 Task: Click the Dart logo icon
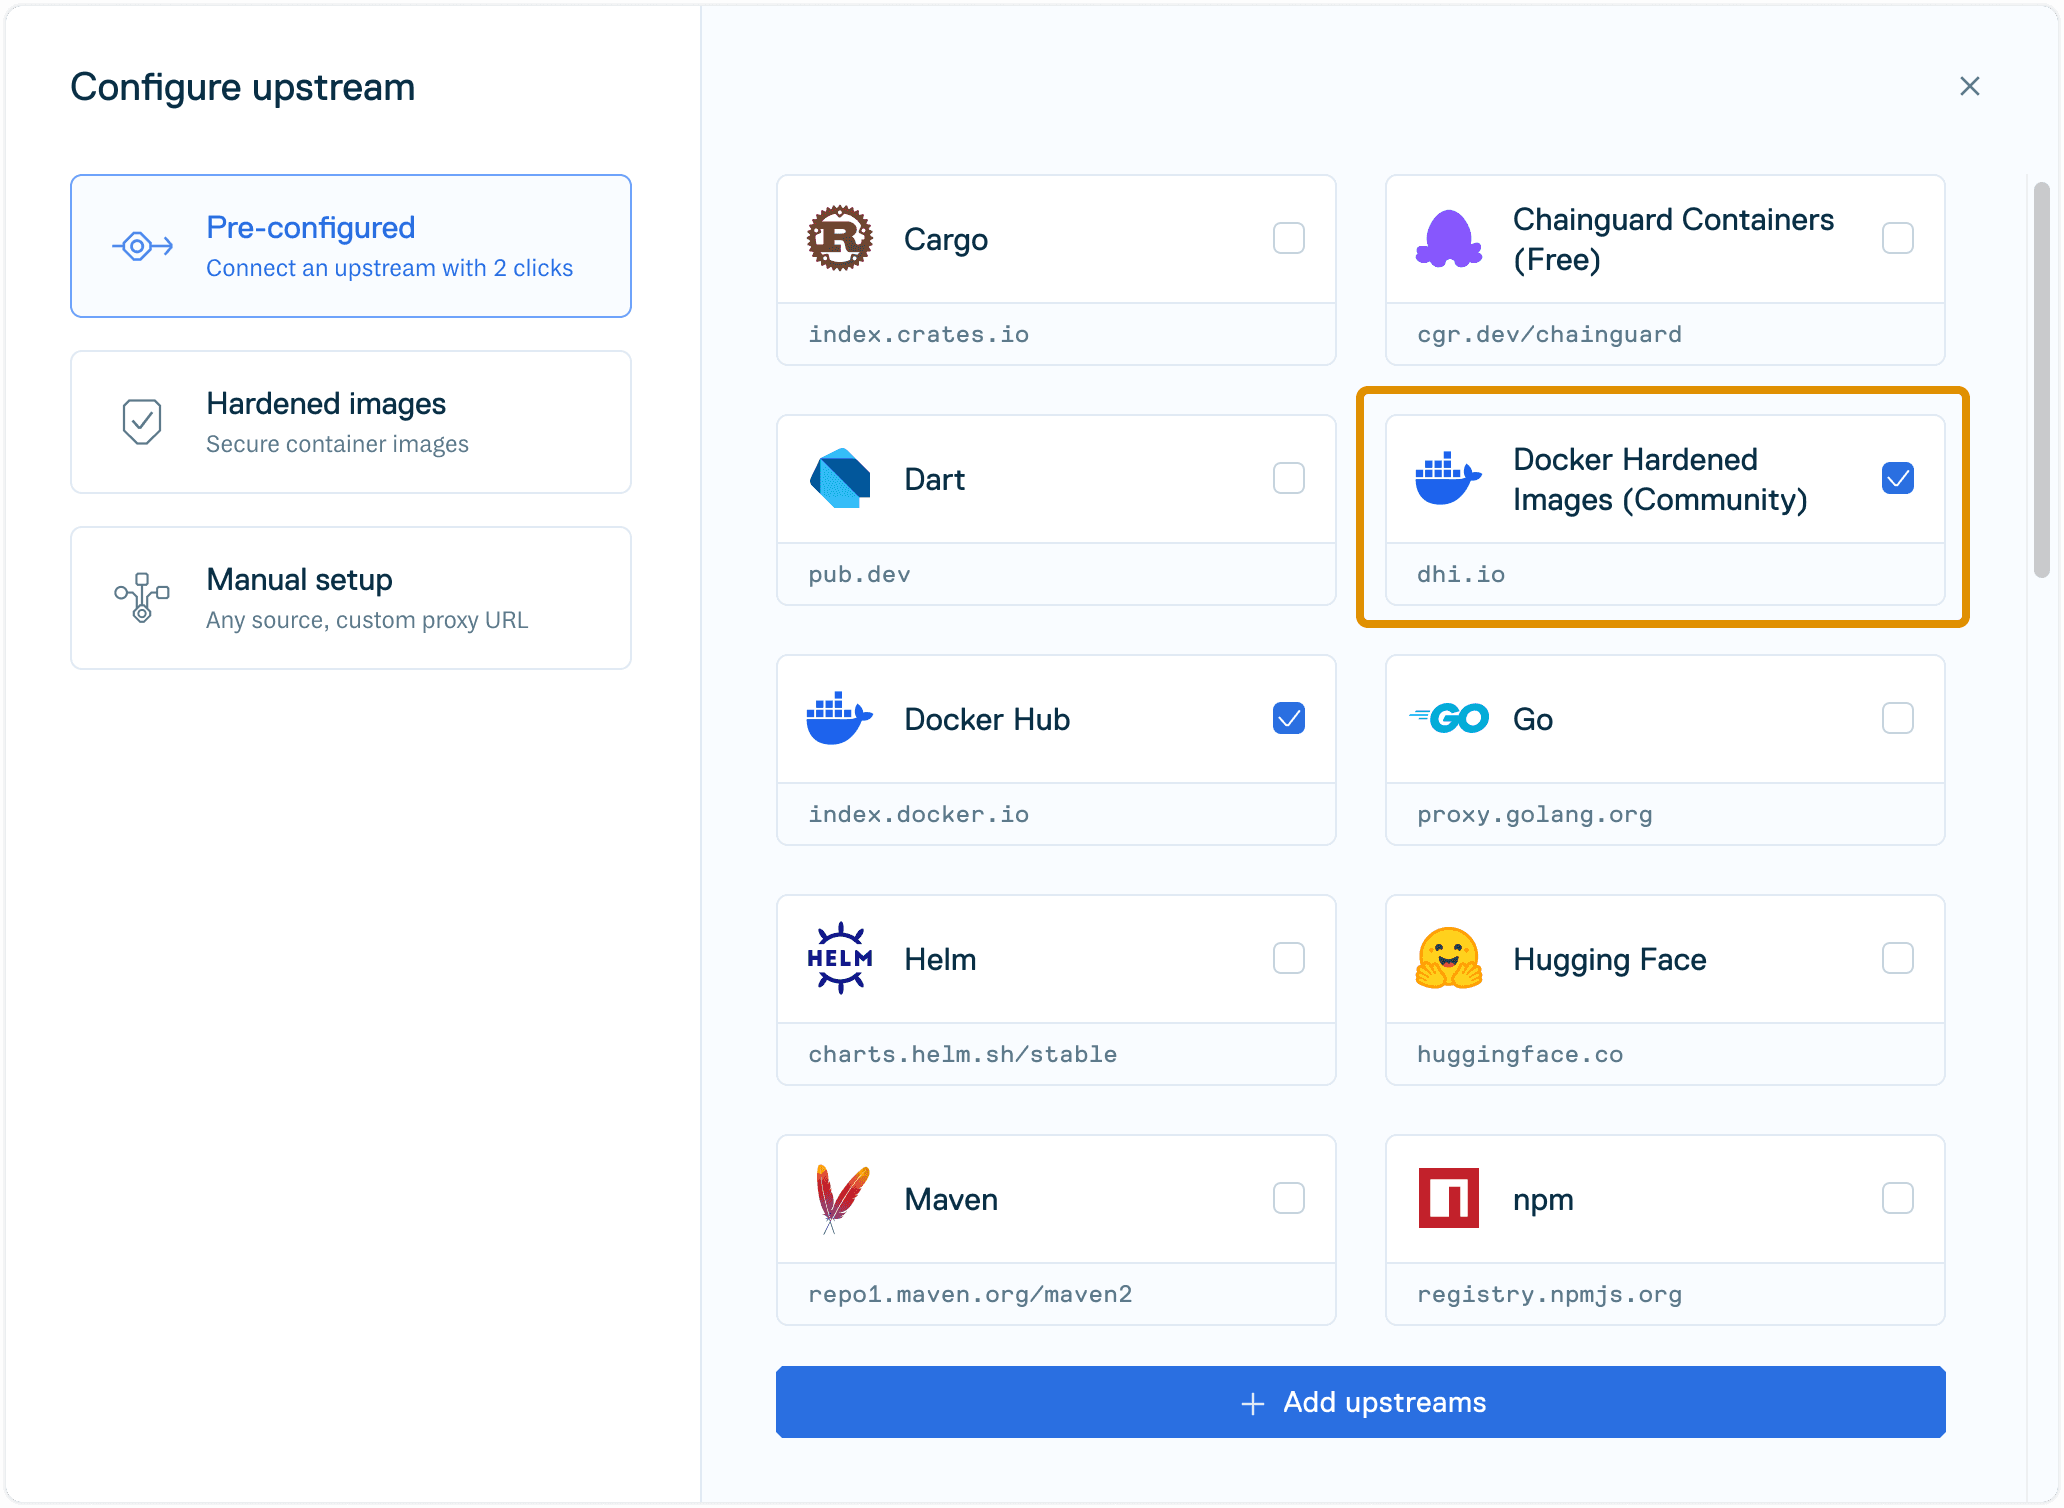pos(839,479)
